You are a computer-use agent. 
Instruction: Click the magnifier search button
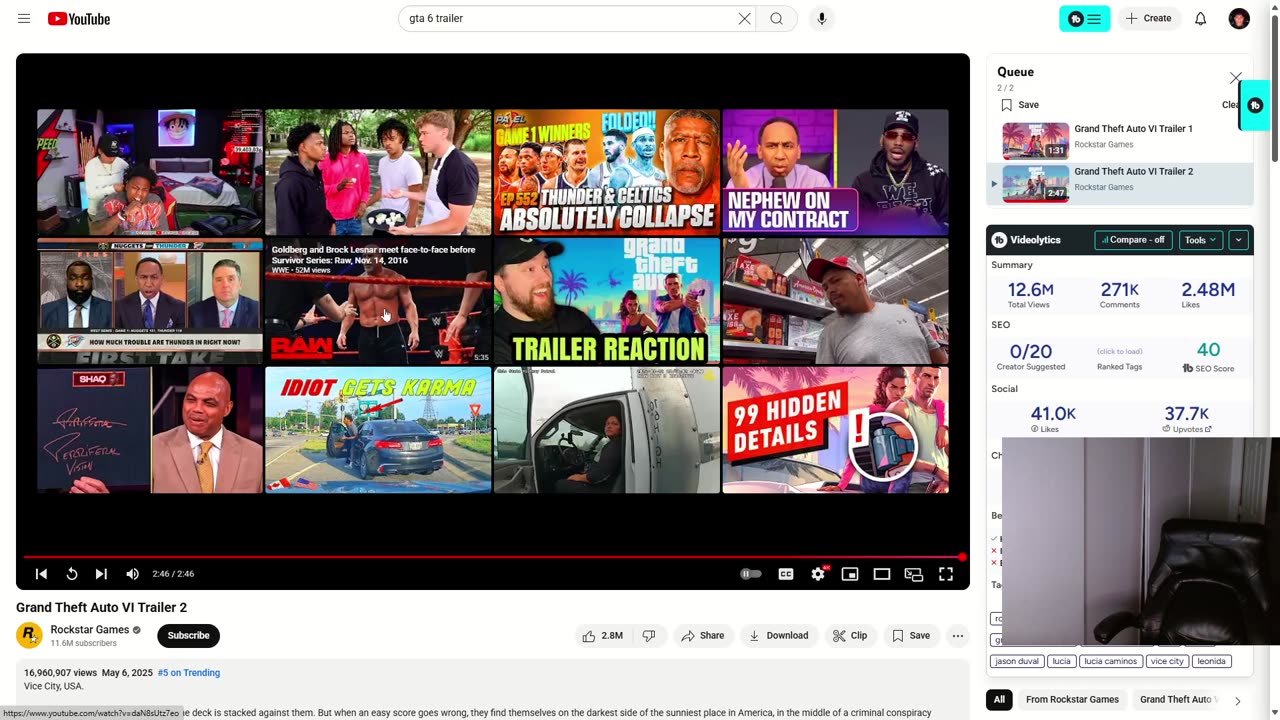(777, 19)
